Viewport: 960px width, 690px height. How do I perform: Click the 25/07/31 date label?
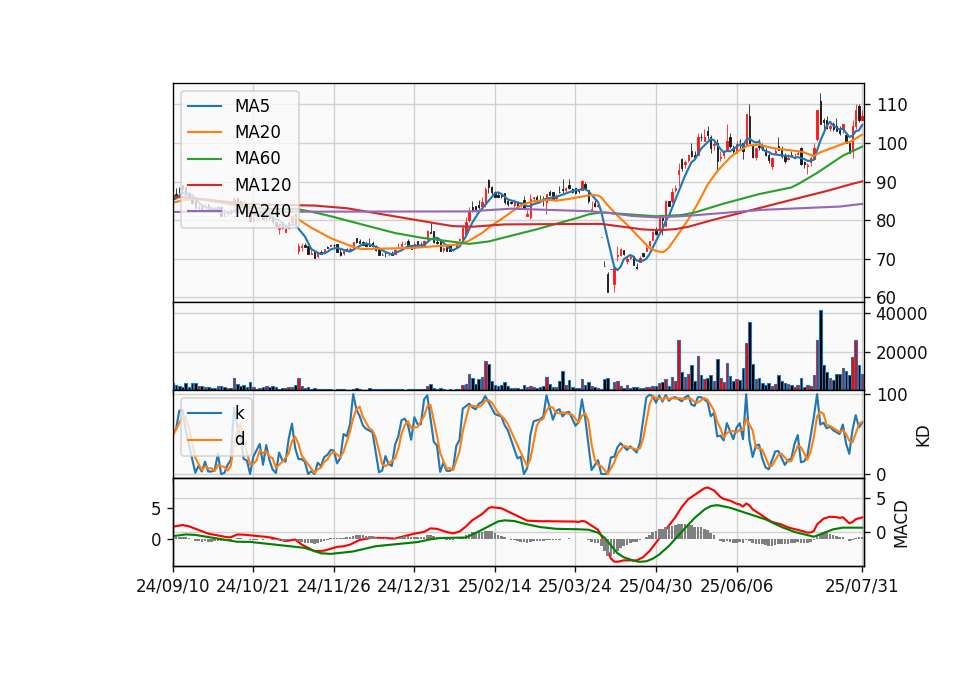click(861, 587)
